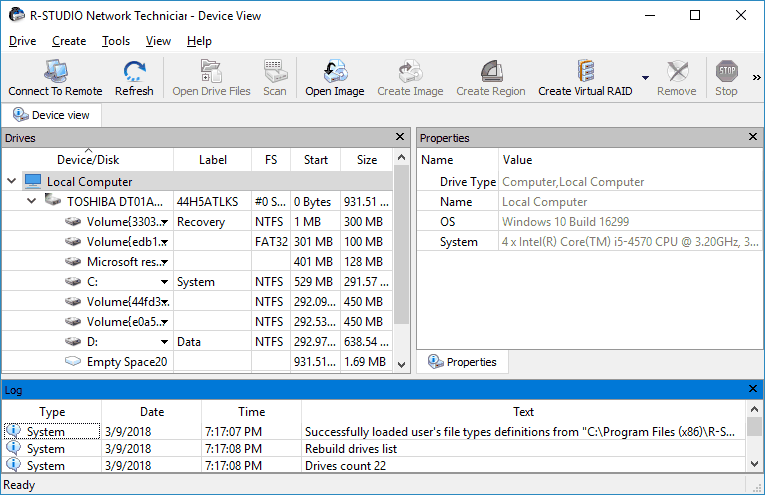Click the Log Date column header

pos(152,412)
